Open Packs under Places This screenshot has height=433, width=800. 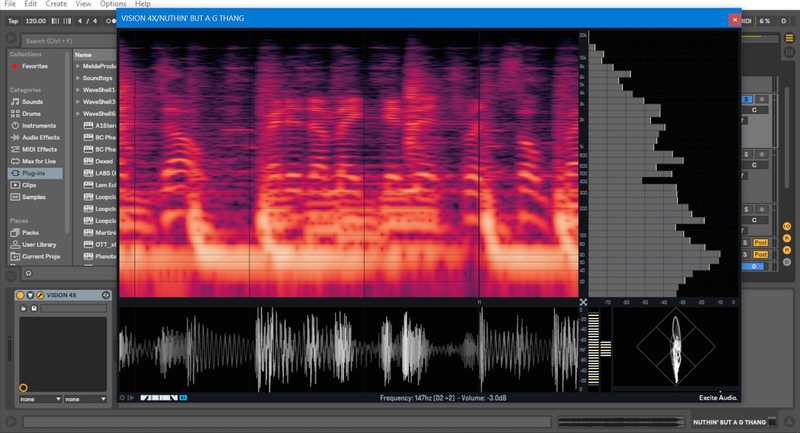(x=16, y=232)
